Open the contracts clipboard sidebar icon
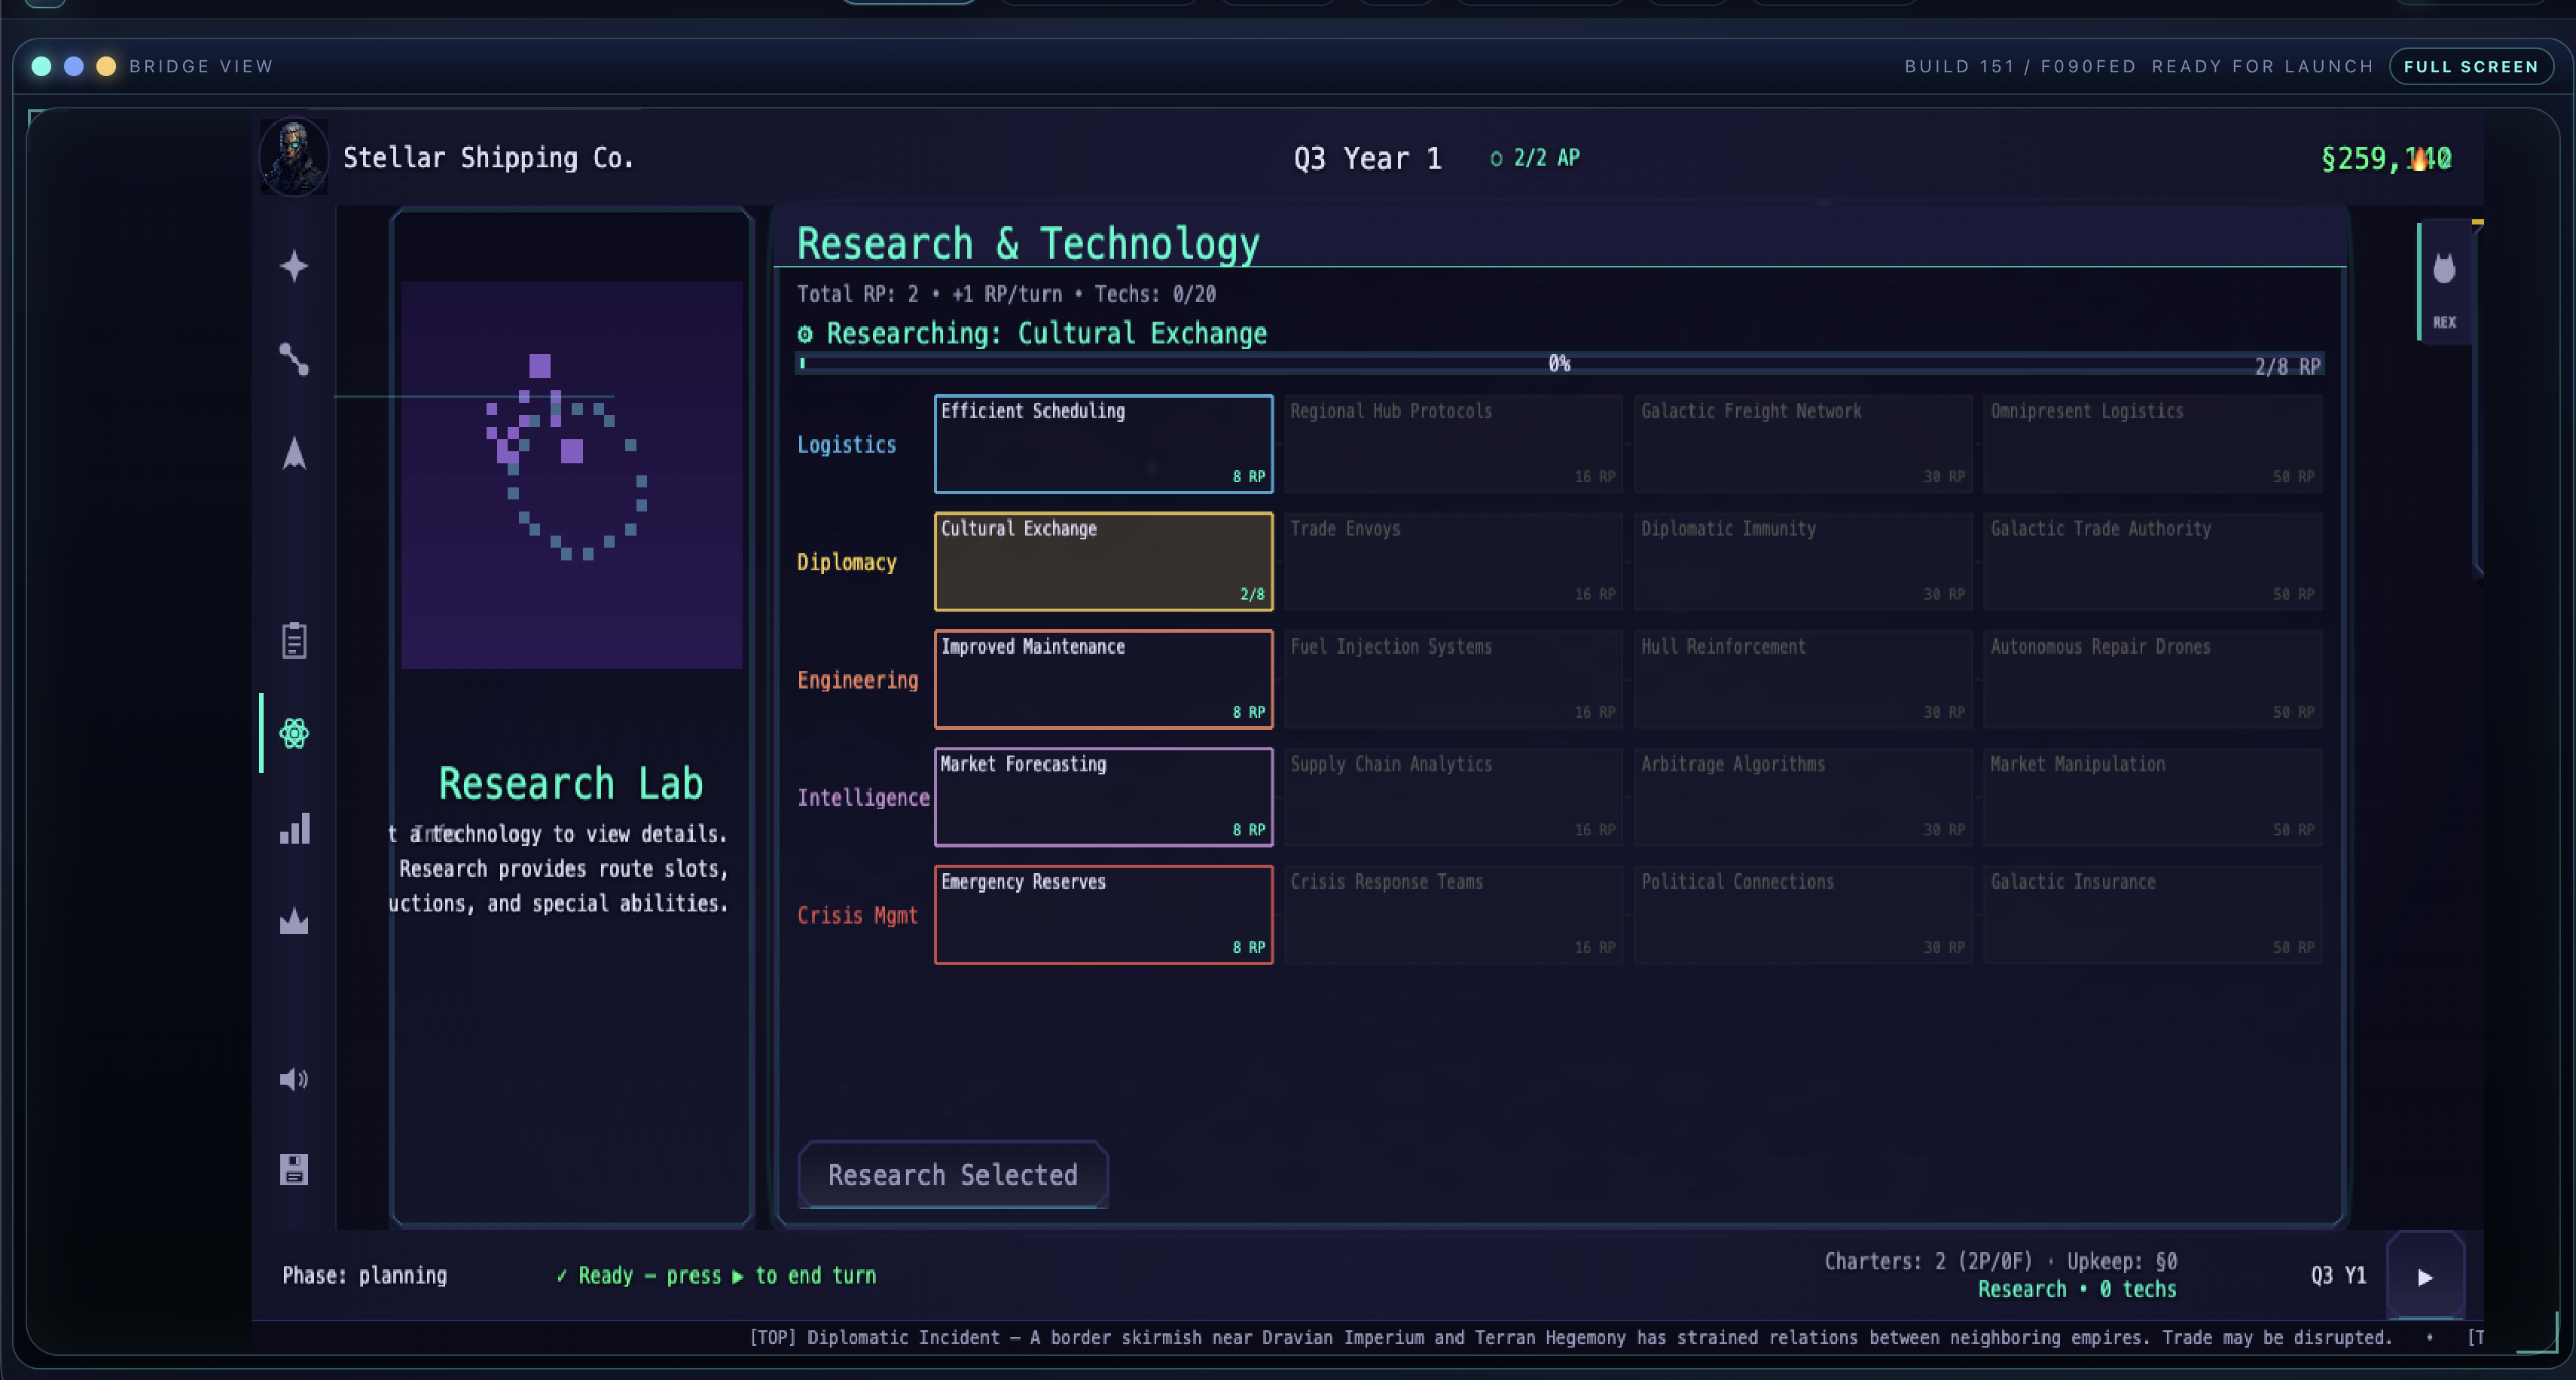This screenshot has width=2576, height=1380. point(294,640)
